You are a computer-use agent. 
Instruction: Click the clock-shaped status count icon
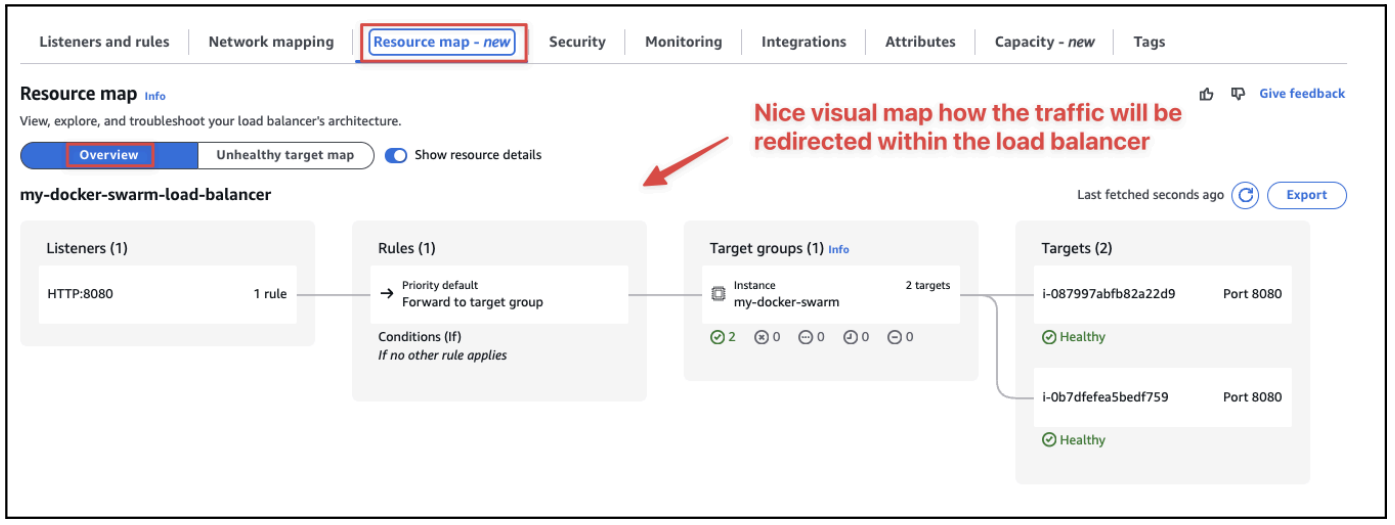point(850,337)
